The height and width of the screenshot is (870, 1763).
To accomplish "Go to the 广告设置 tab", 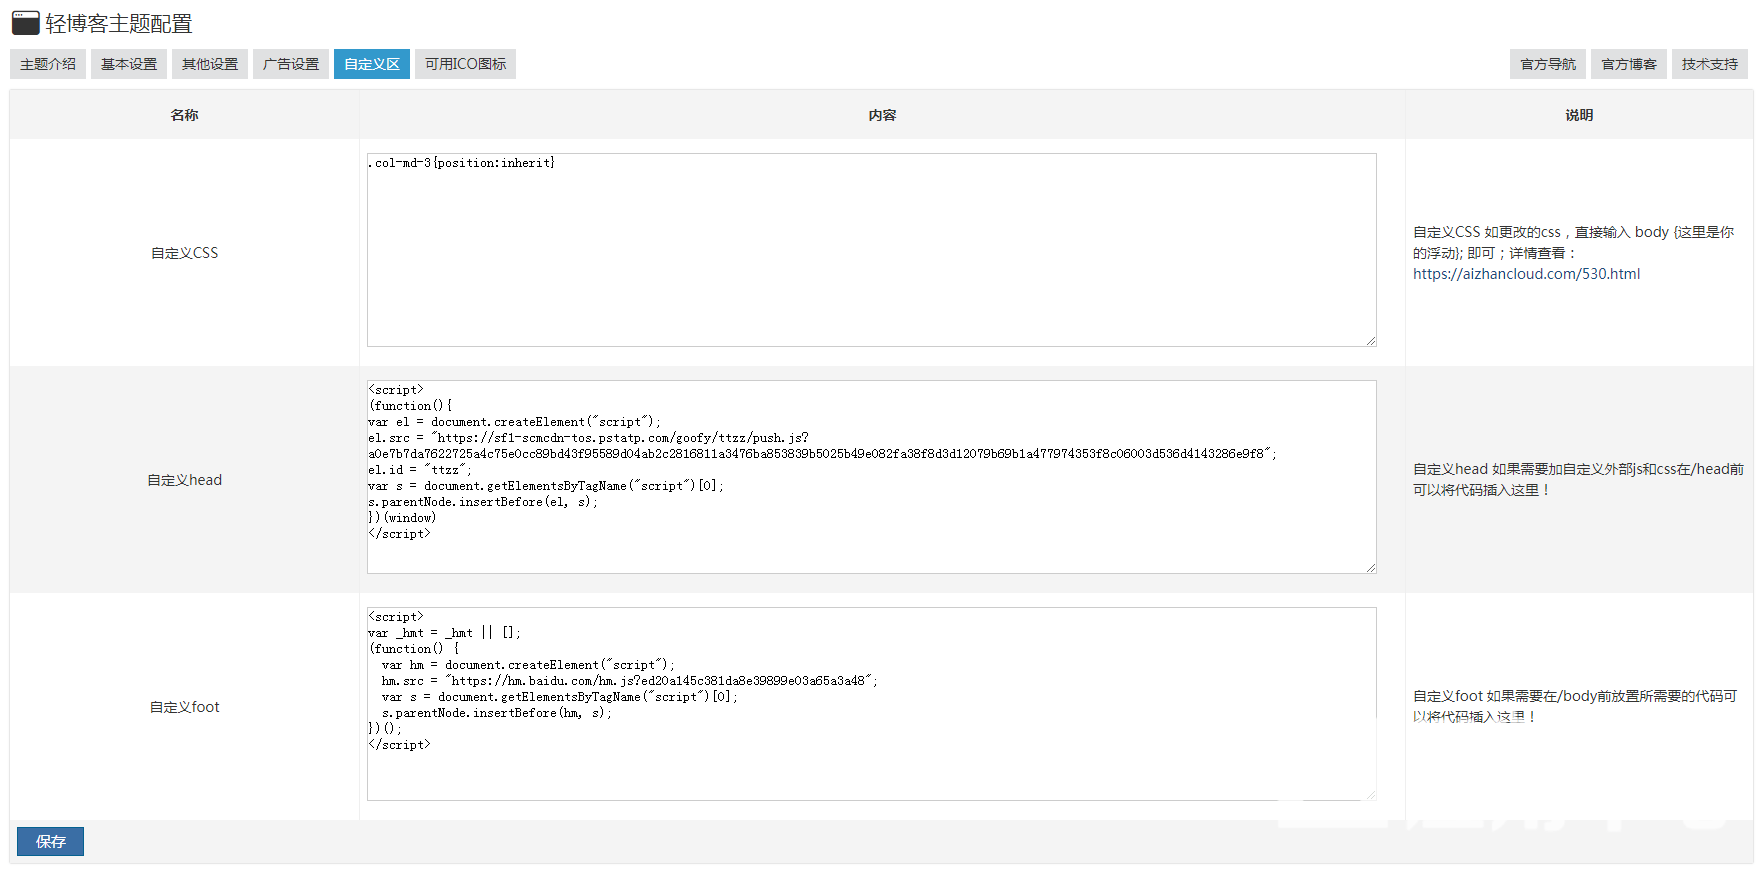I will [x=291, y=64].
